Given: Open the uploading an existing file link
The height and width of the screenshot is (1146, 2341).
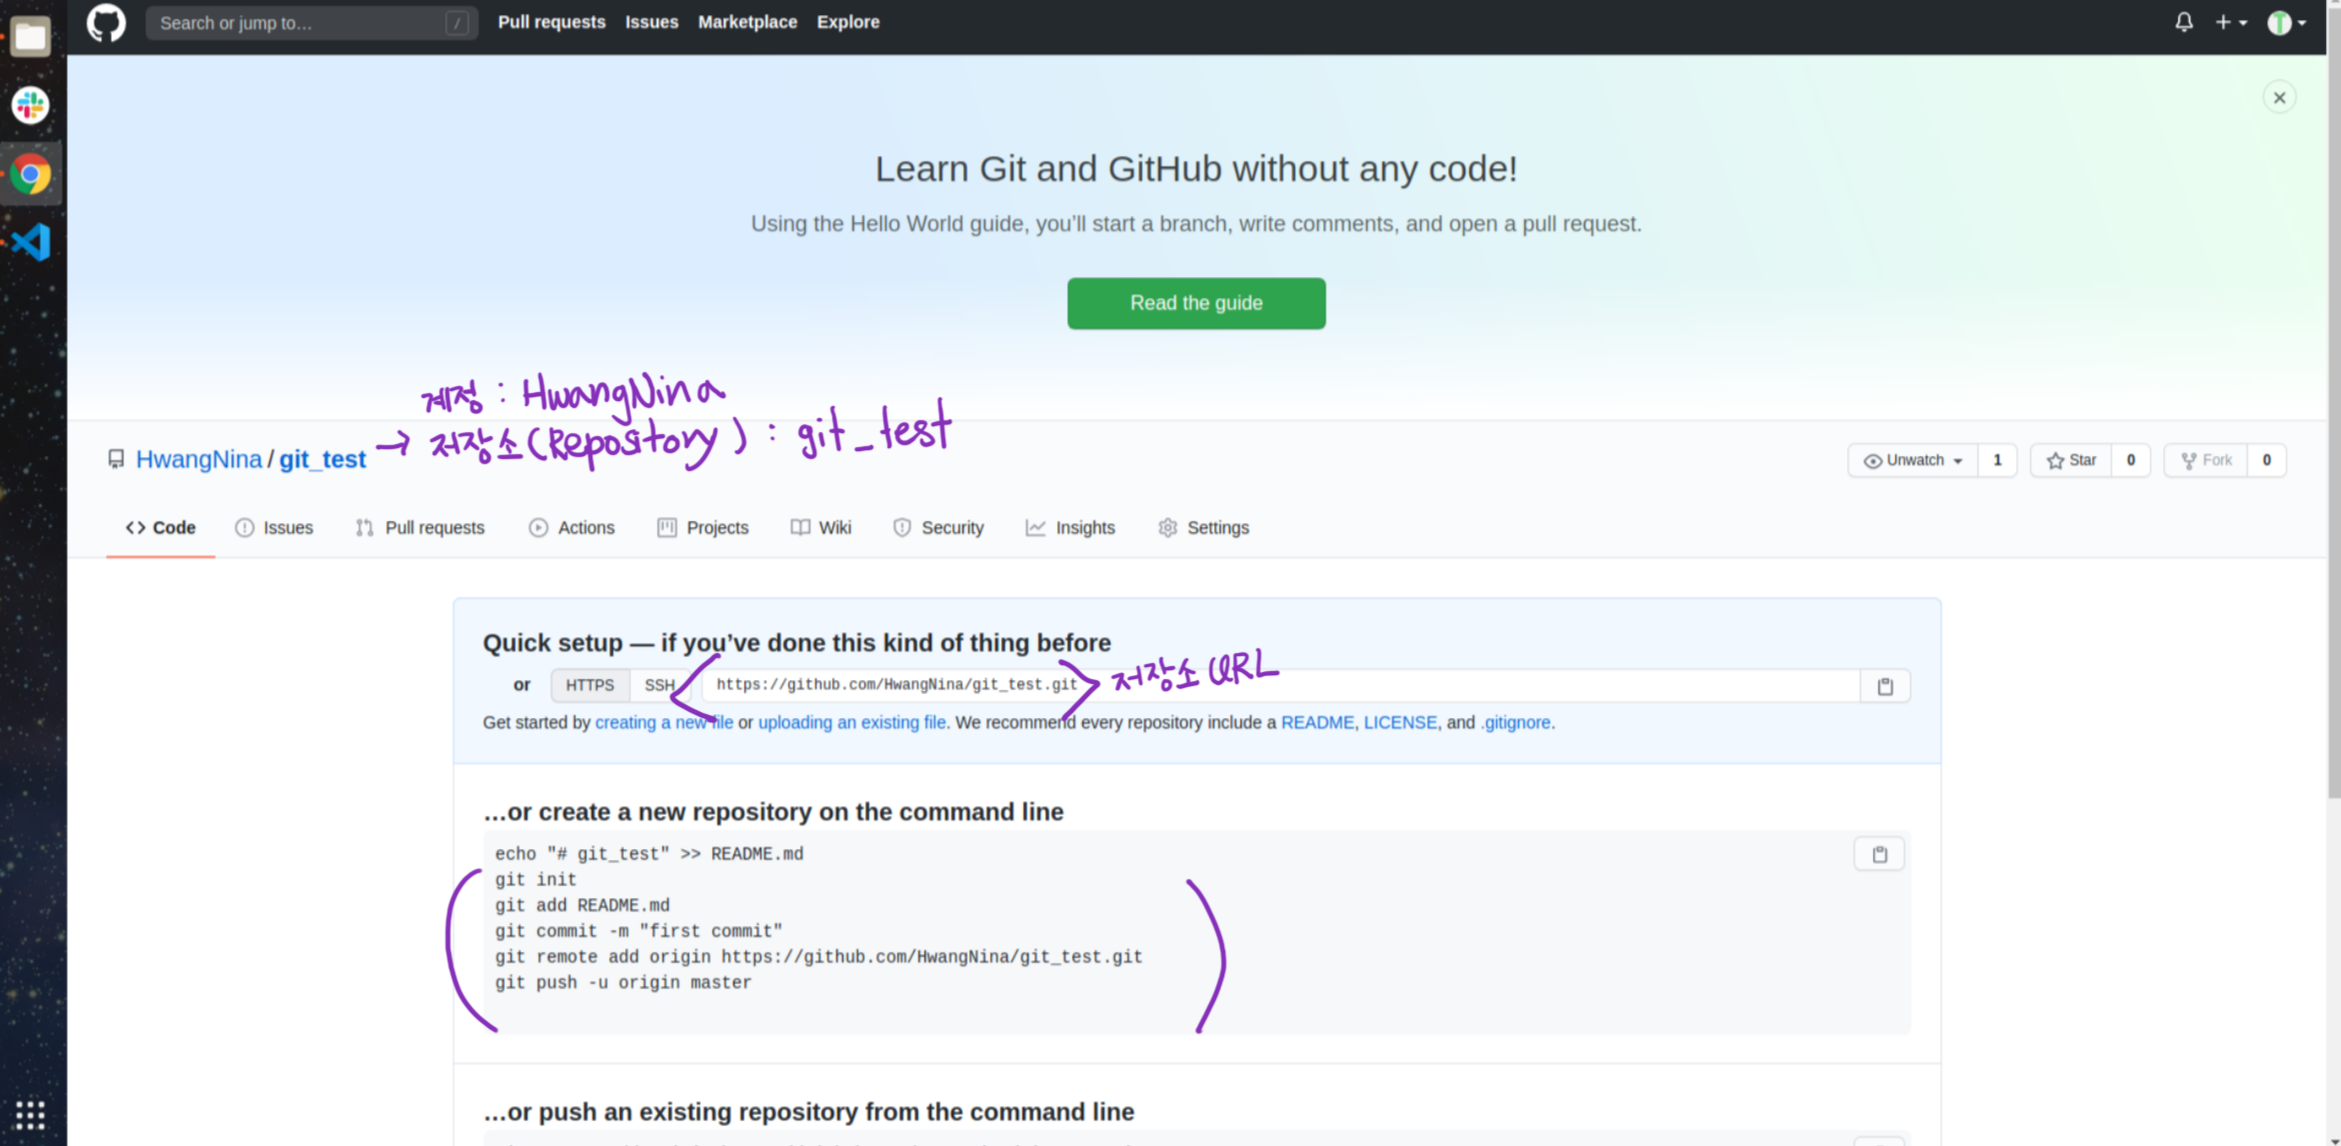Looking at the screenshot, I should click(x=852, y=722).
